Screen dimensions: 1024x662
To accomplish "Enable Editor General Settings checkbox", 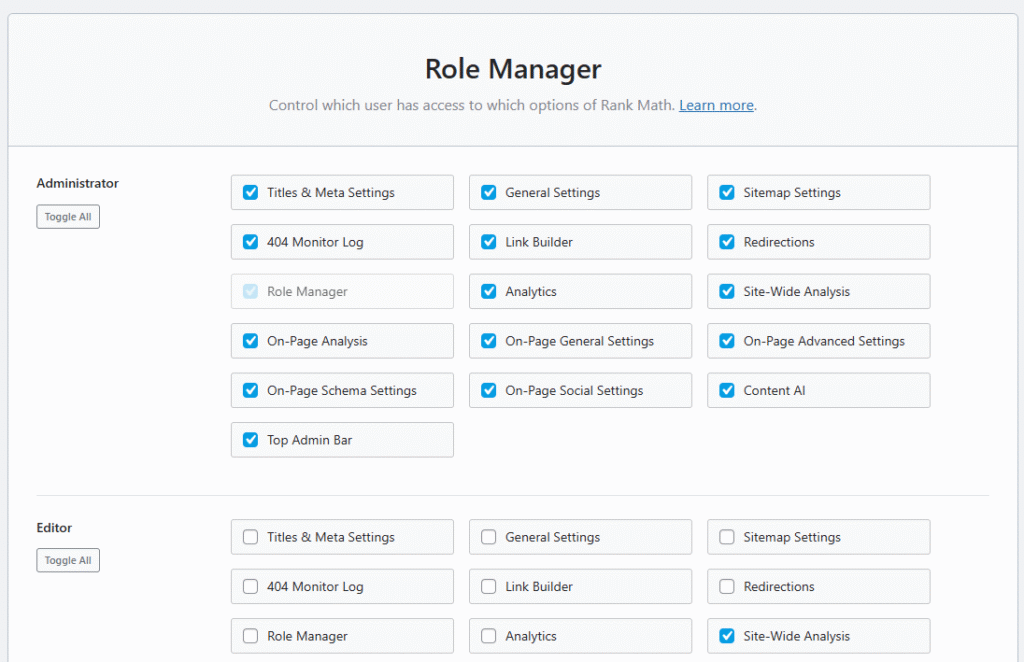I will click(488, 537).
